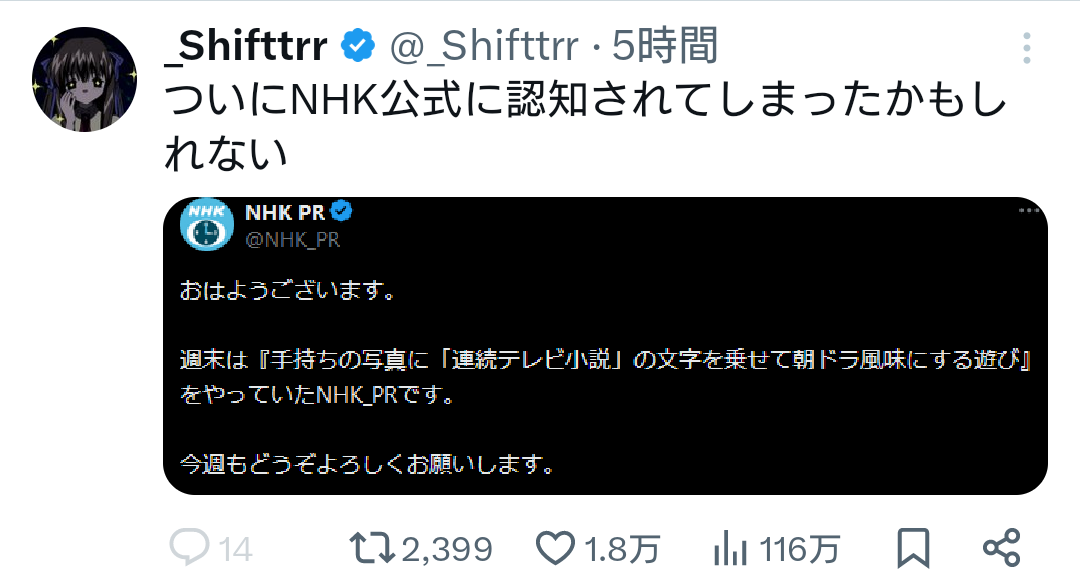Click the NHK PR account name
Screen dimensions: 1080x579
(x=284, y=212)
